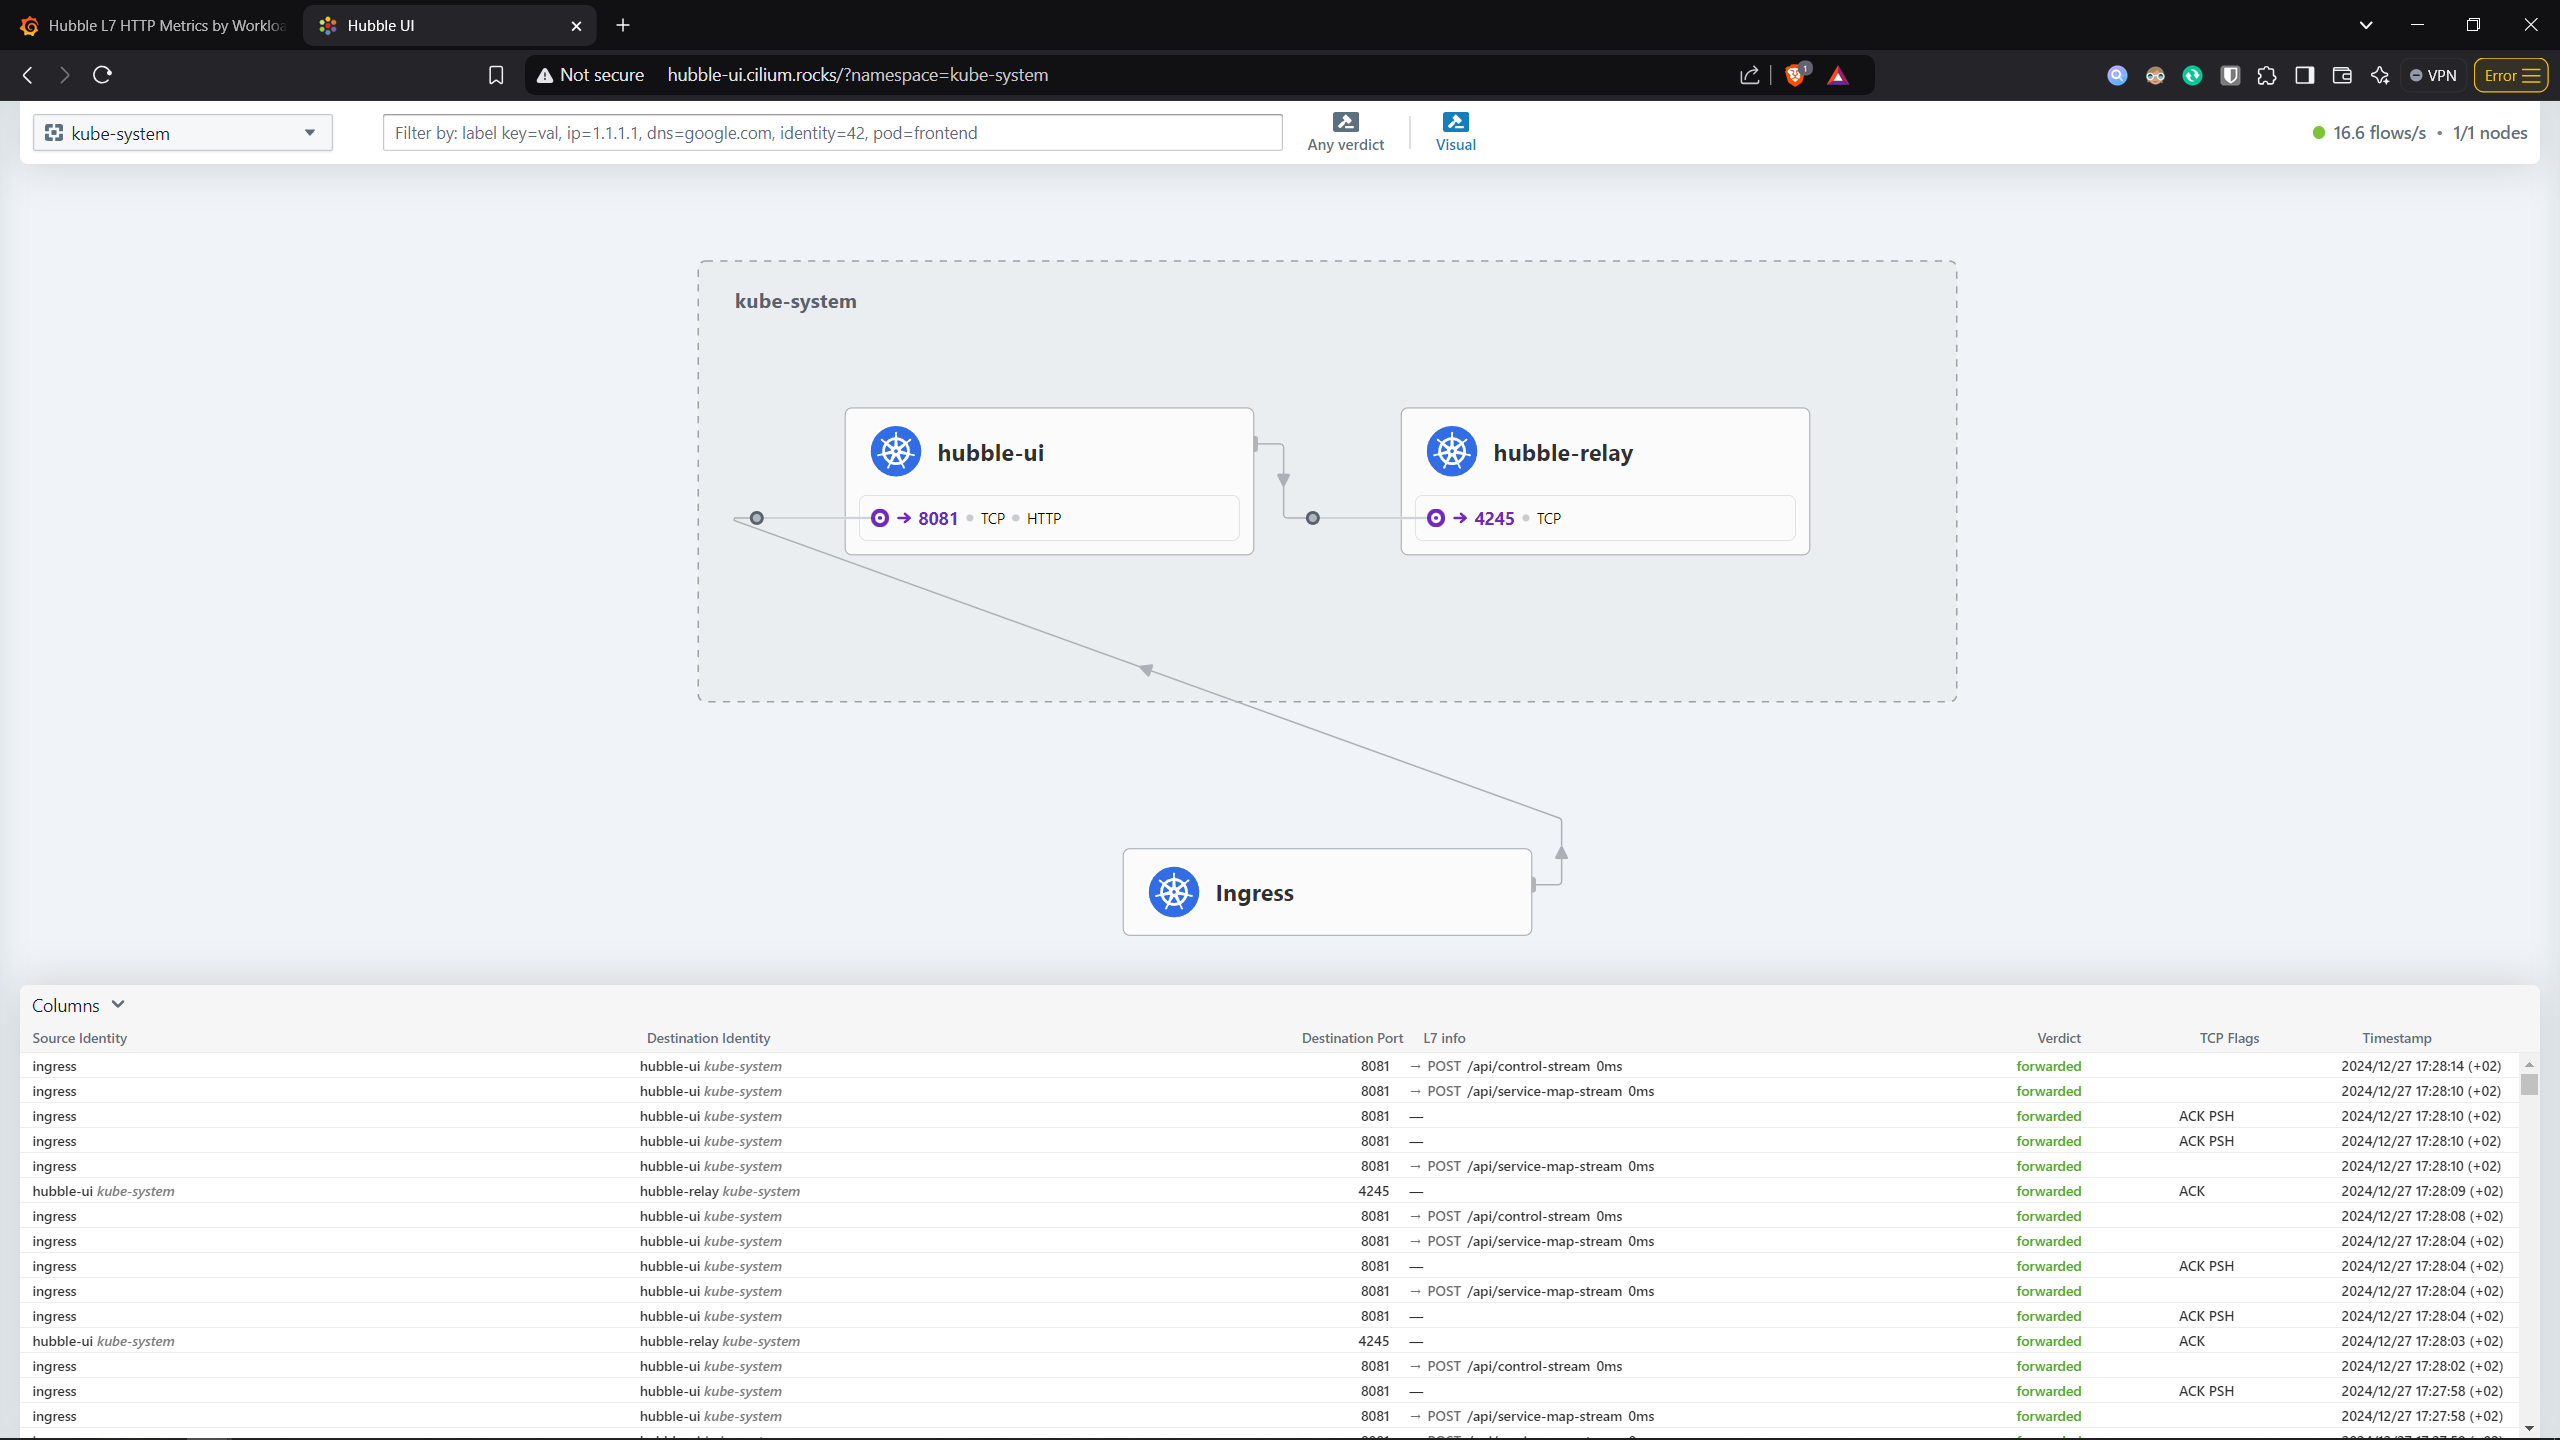Open the Visual options icon
This screenshot has width=2560, height=1440.
click(x=1455, y=123)
